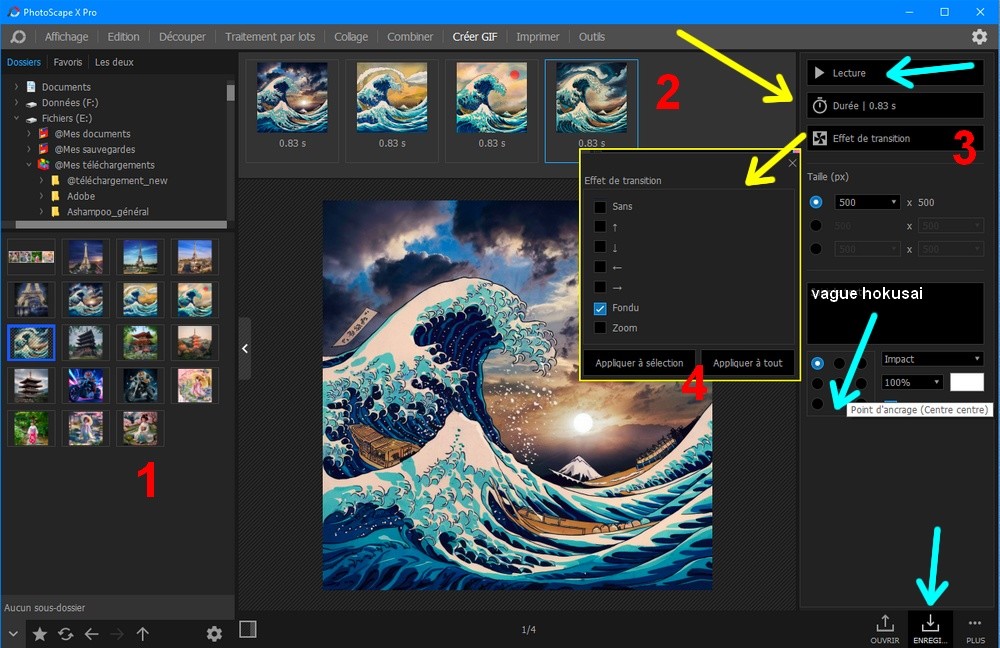Uncheck the Fondu transition option
Image resolution: width=1000 pixels, height=648 pixels.
point(599,308)
